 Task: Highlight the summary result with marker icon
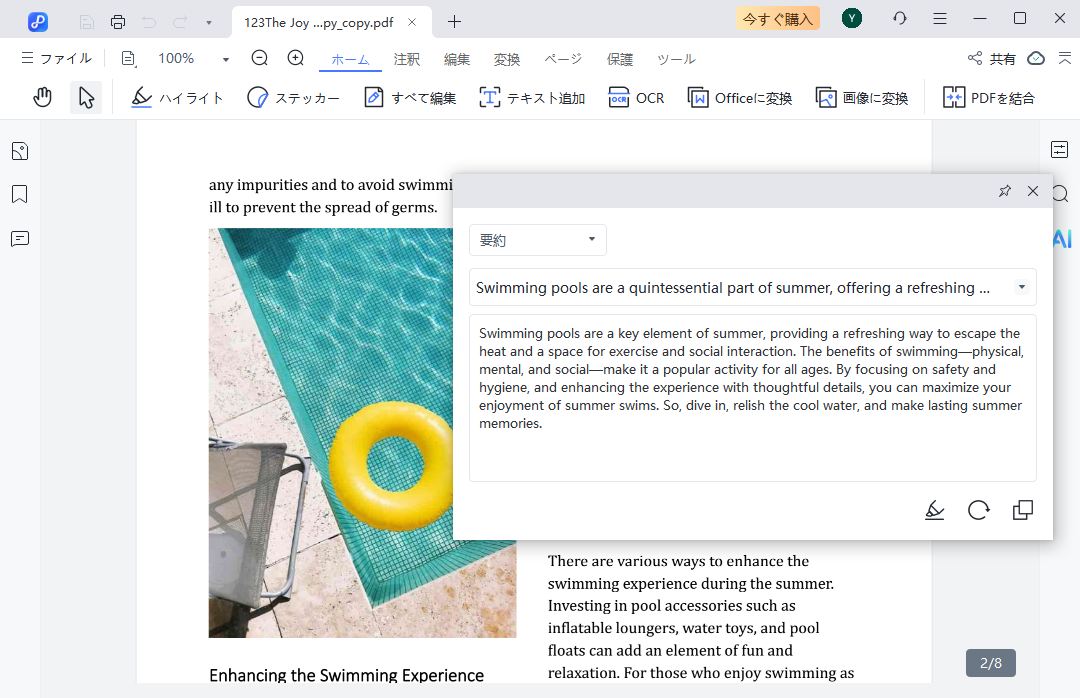pyautogui.click(x=934, y=510)
